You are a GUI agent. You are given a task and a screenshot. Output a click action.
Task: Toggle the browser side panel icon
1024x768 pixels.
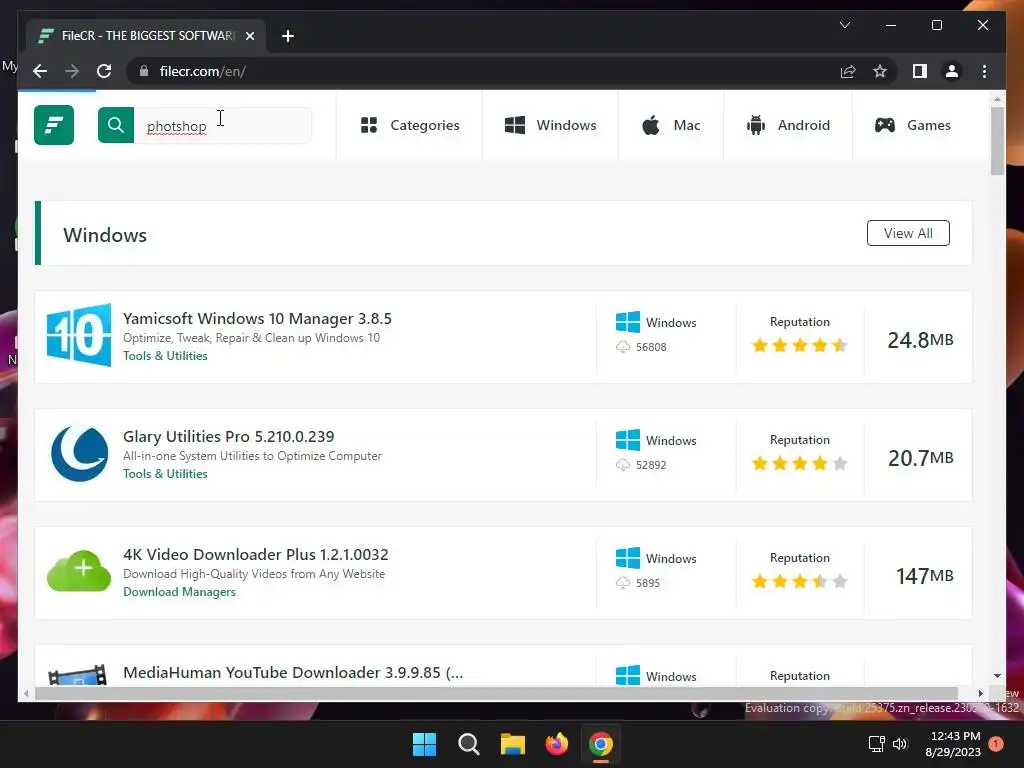click(x=920, y=71)
